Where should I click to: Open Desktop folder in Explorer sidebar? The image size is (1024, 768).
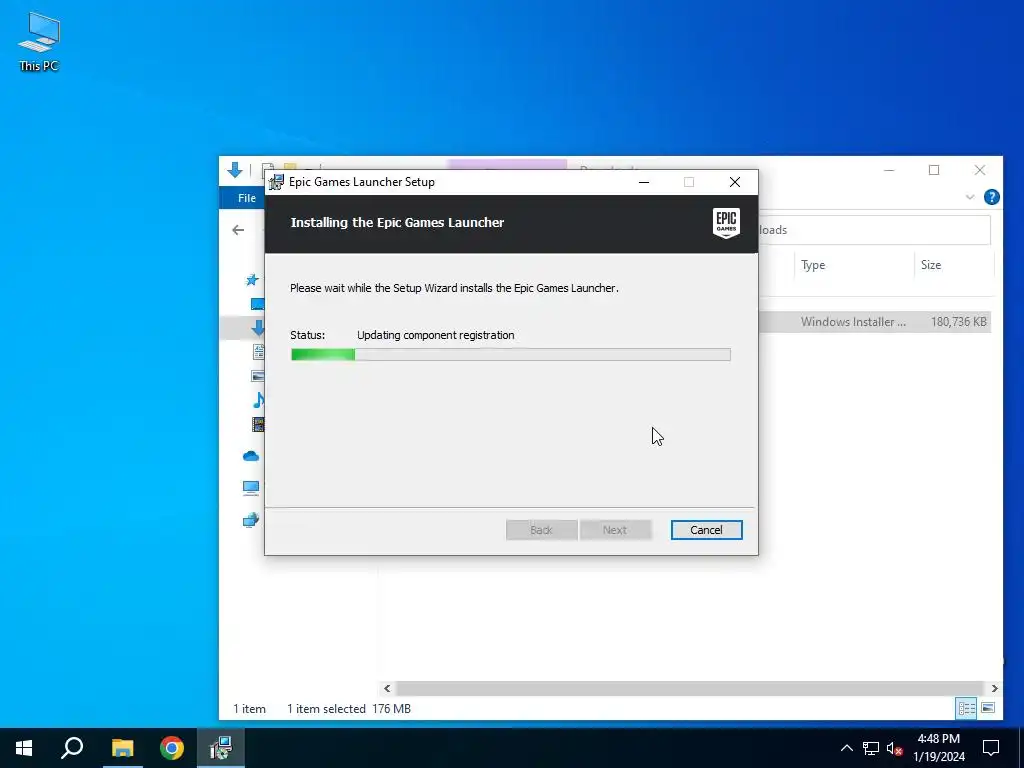click(x=257, y=304)
